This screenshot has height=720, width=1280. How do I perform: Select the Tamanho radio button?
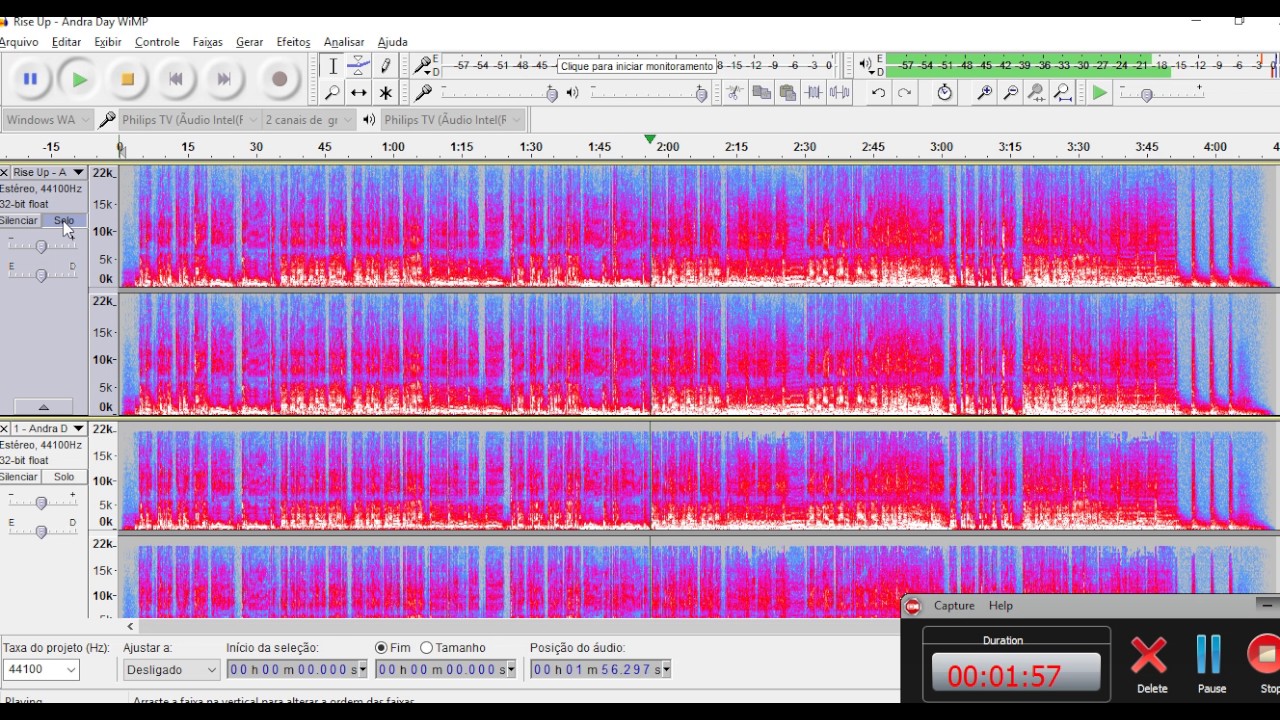click(x=427, y=648)
